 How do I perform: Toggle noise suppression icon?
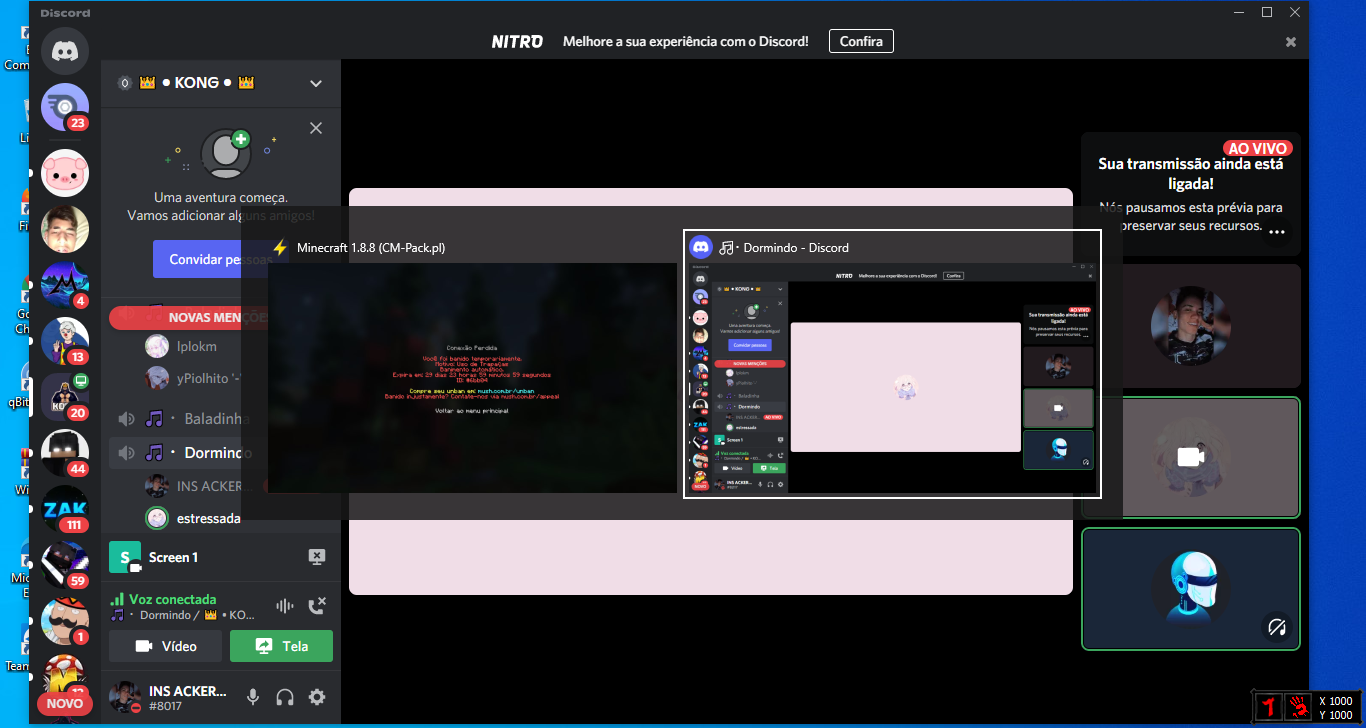pyautogui.click(x=285, y=605)
